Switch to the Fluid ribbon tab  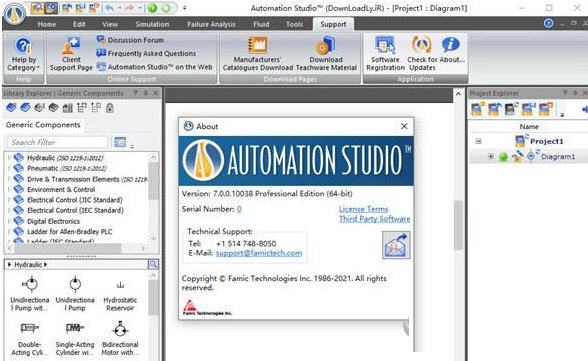tap(261, 24)
